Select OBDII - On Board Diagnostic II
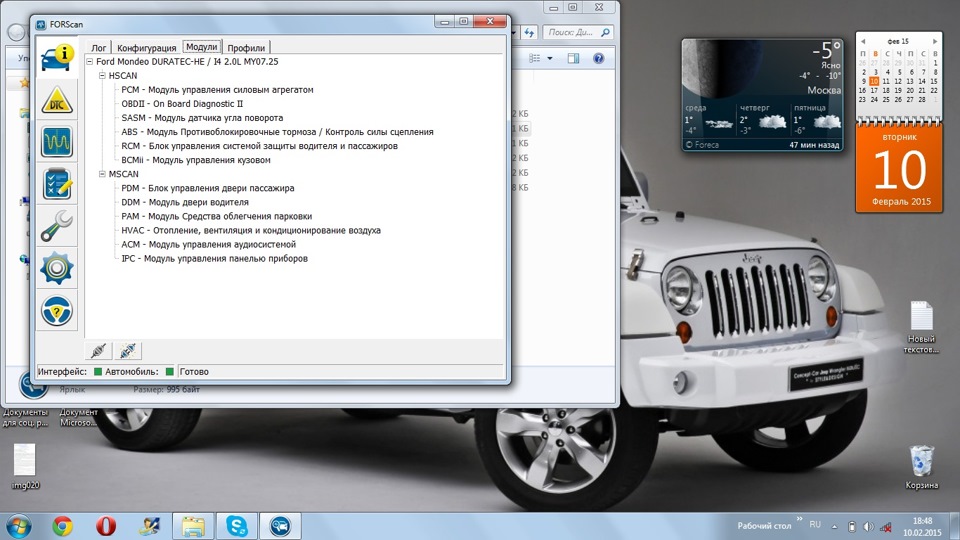Image resolution: width=960 pixels, height=540 pixels. pos(182,103)
